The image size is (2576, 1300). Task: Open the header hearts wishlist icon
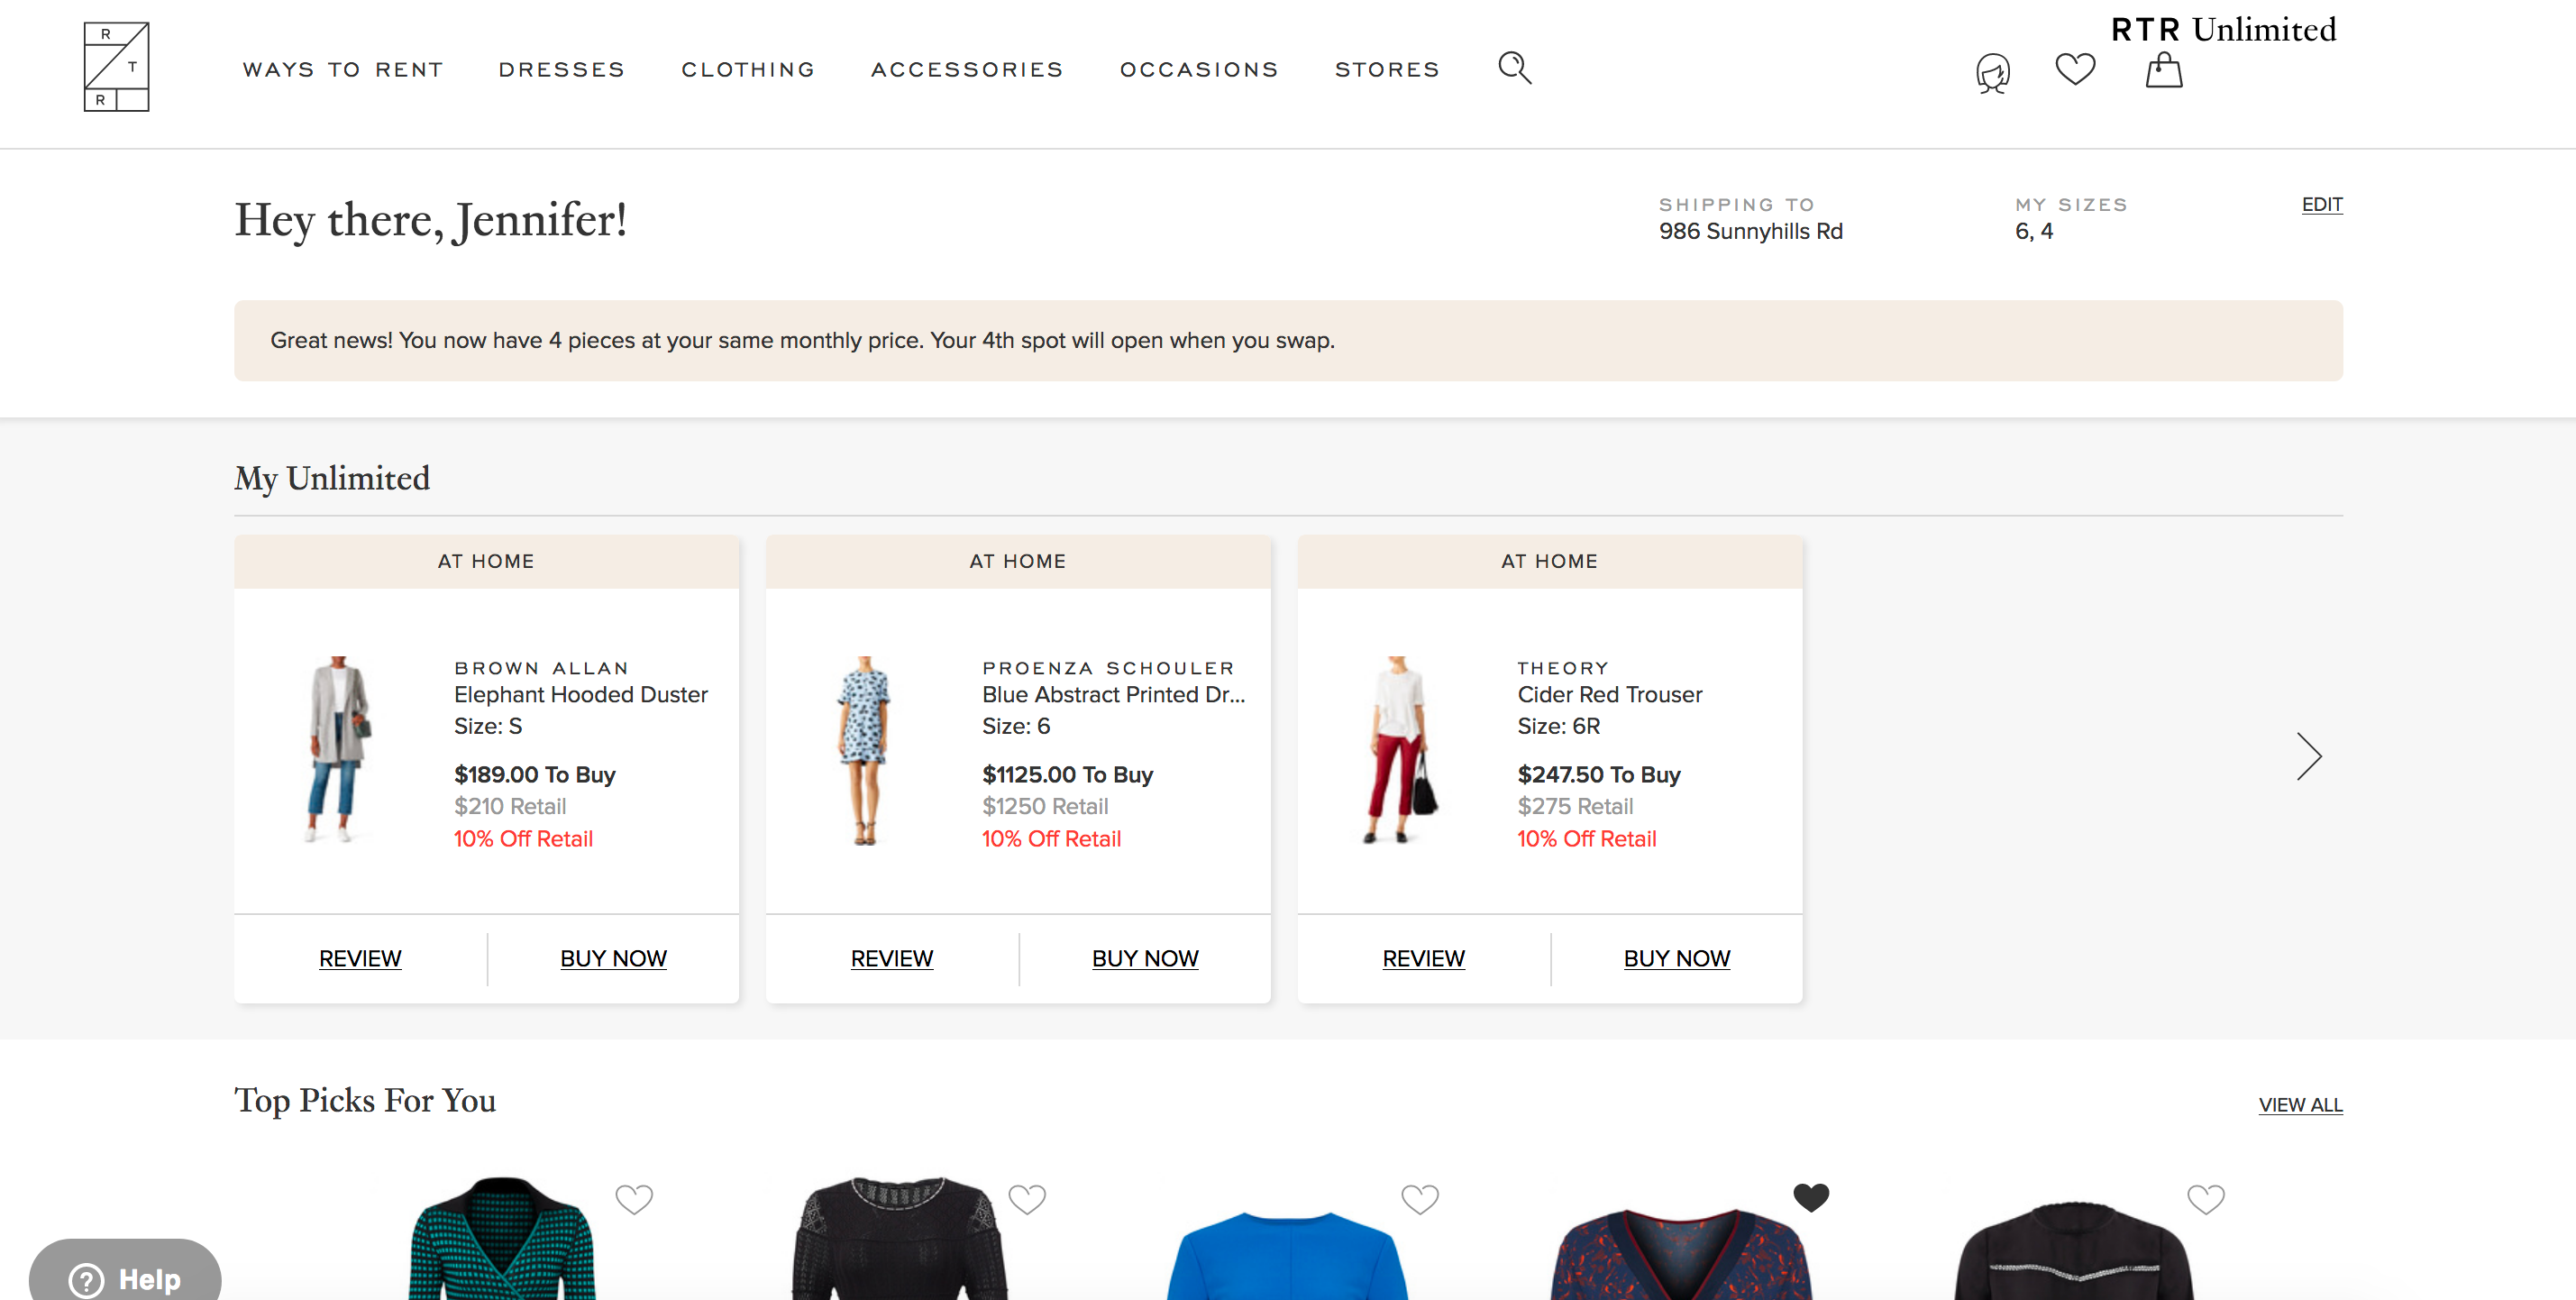(2075, 69)
